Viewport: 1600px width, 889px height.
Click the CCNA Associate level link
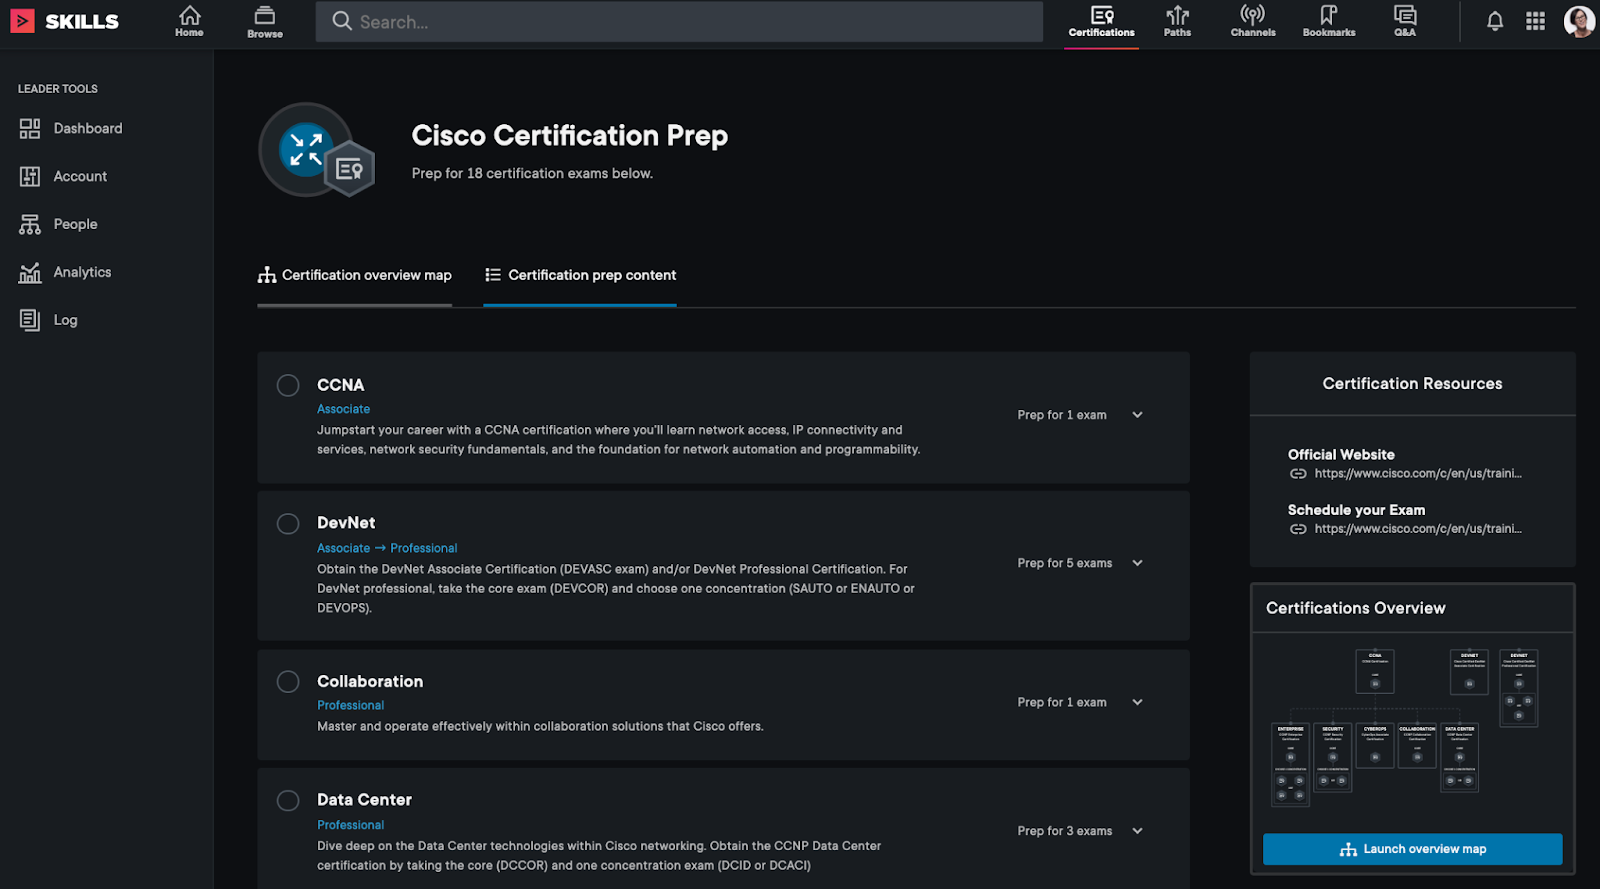[x=343, y=409]
